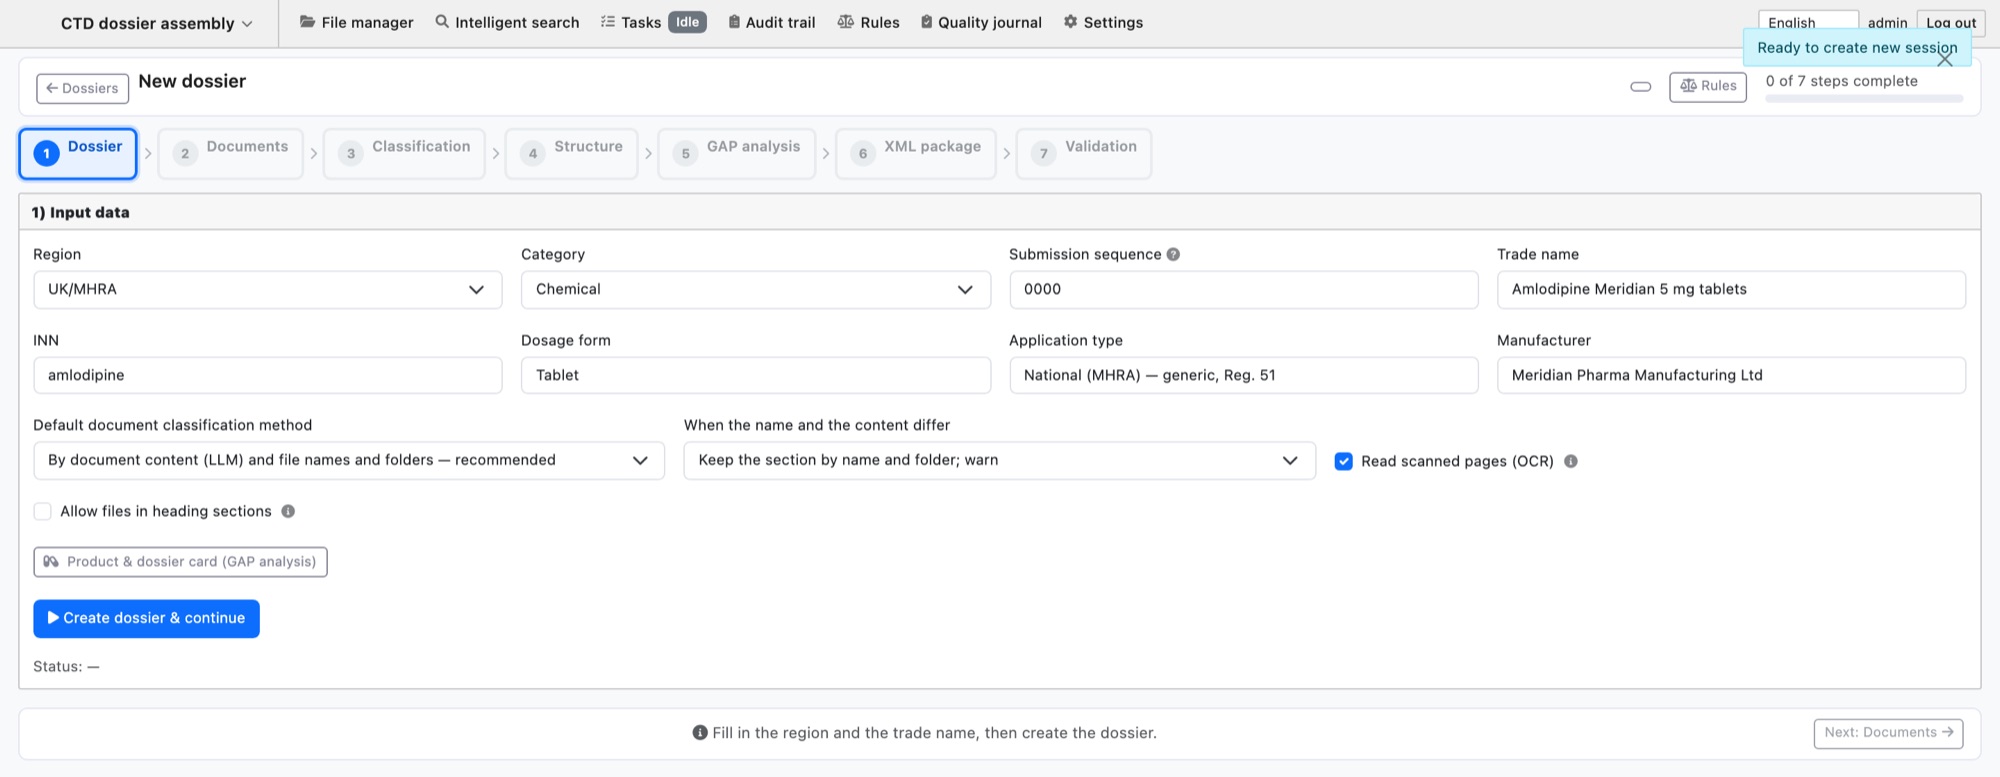Screen dimensions: 2000x777
Task: Close the Ready to create new session notification
Action: [1945, 60]
